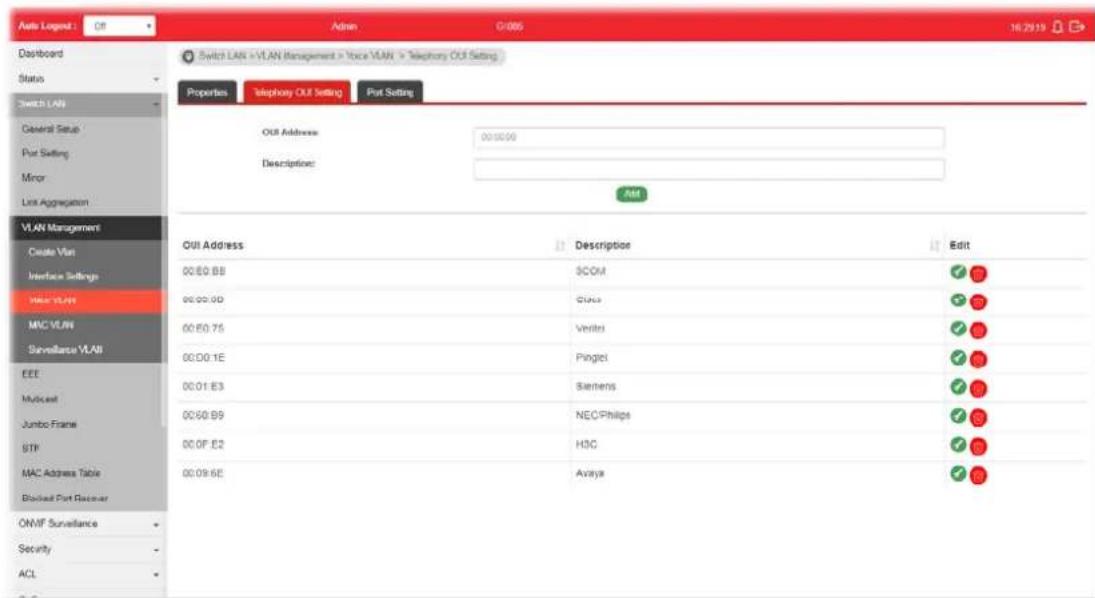Edit the H3C OUI entry
Screen dimensions: 1095x598
(958, 444)
